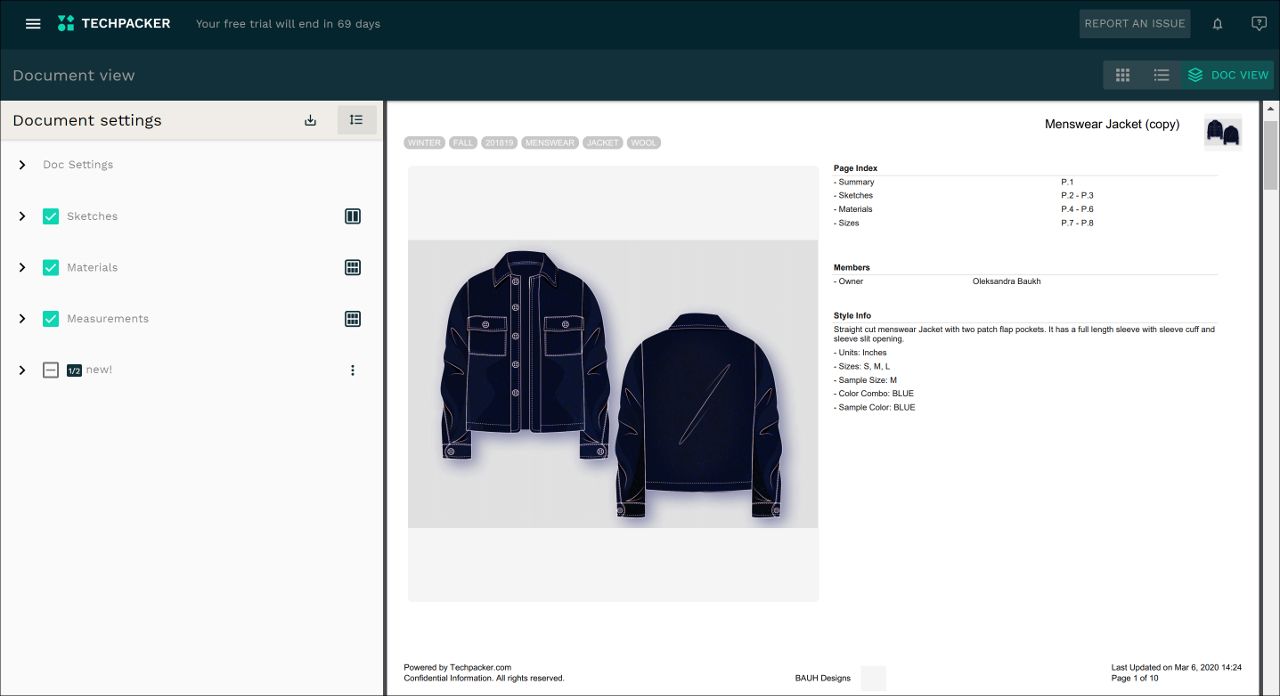1280x696 pixels.
Task: Click the notification bell icon
Action: (1217, 23)
